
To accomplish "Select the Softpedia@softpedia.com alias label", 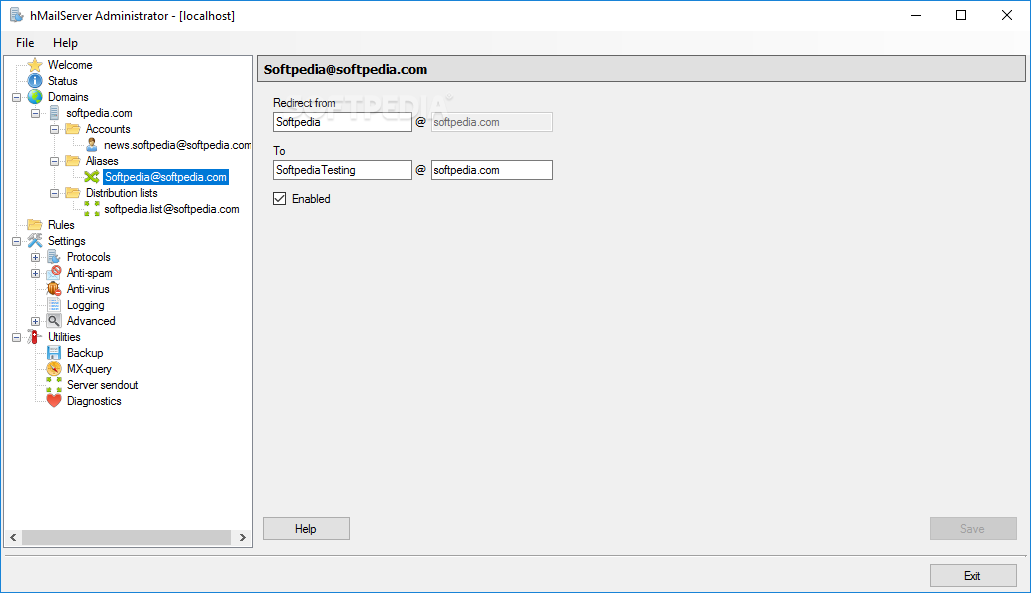I will click(x=166, y=177).
